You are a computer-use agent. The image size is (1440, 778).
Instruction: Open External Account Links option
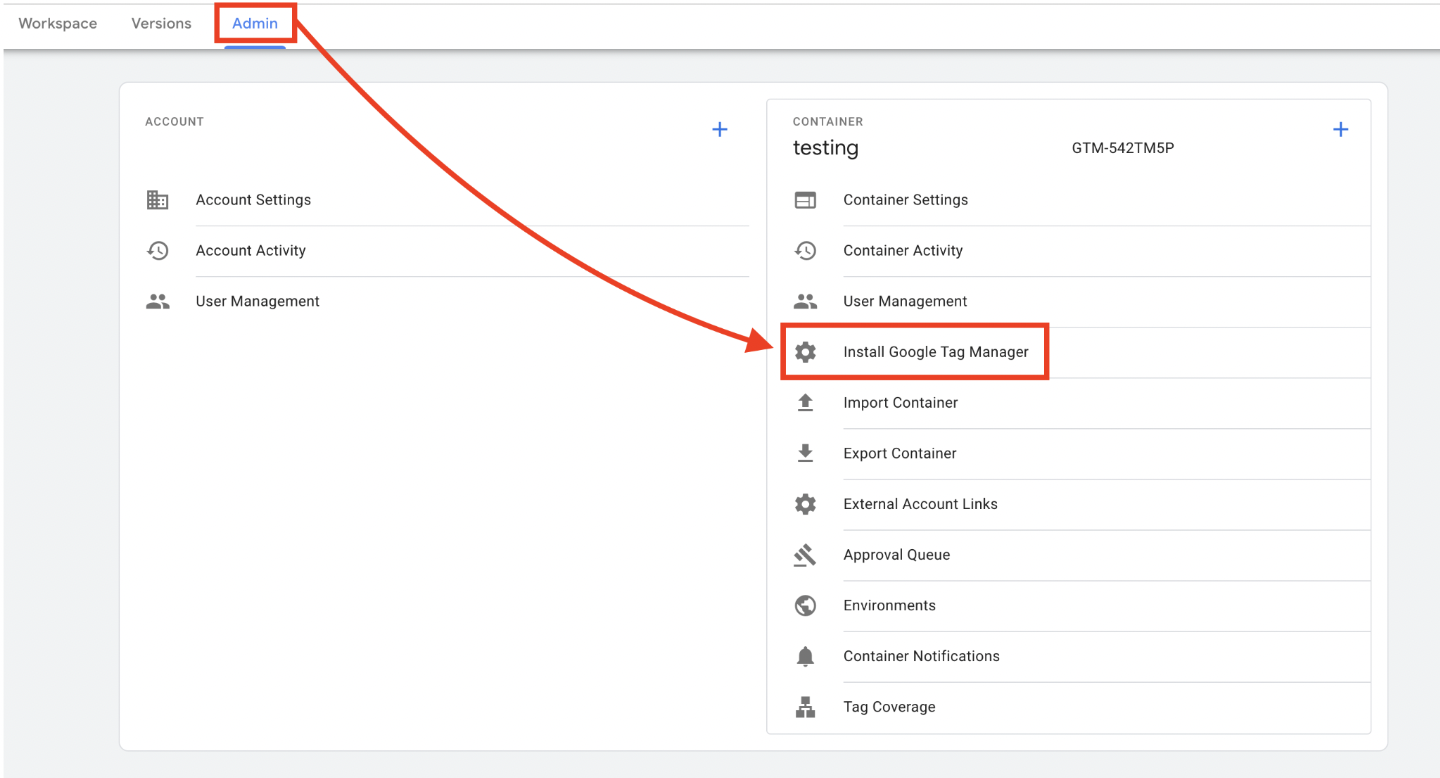920,504
